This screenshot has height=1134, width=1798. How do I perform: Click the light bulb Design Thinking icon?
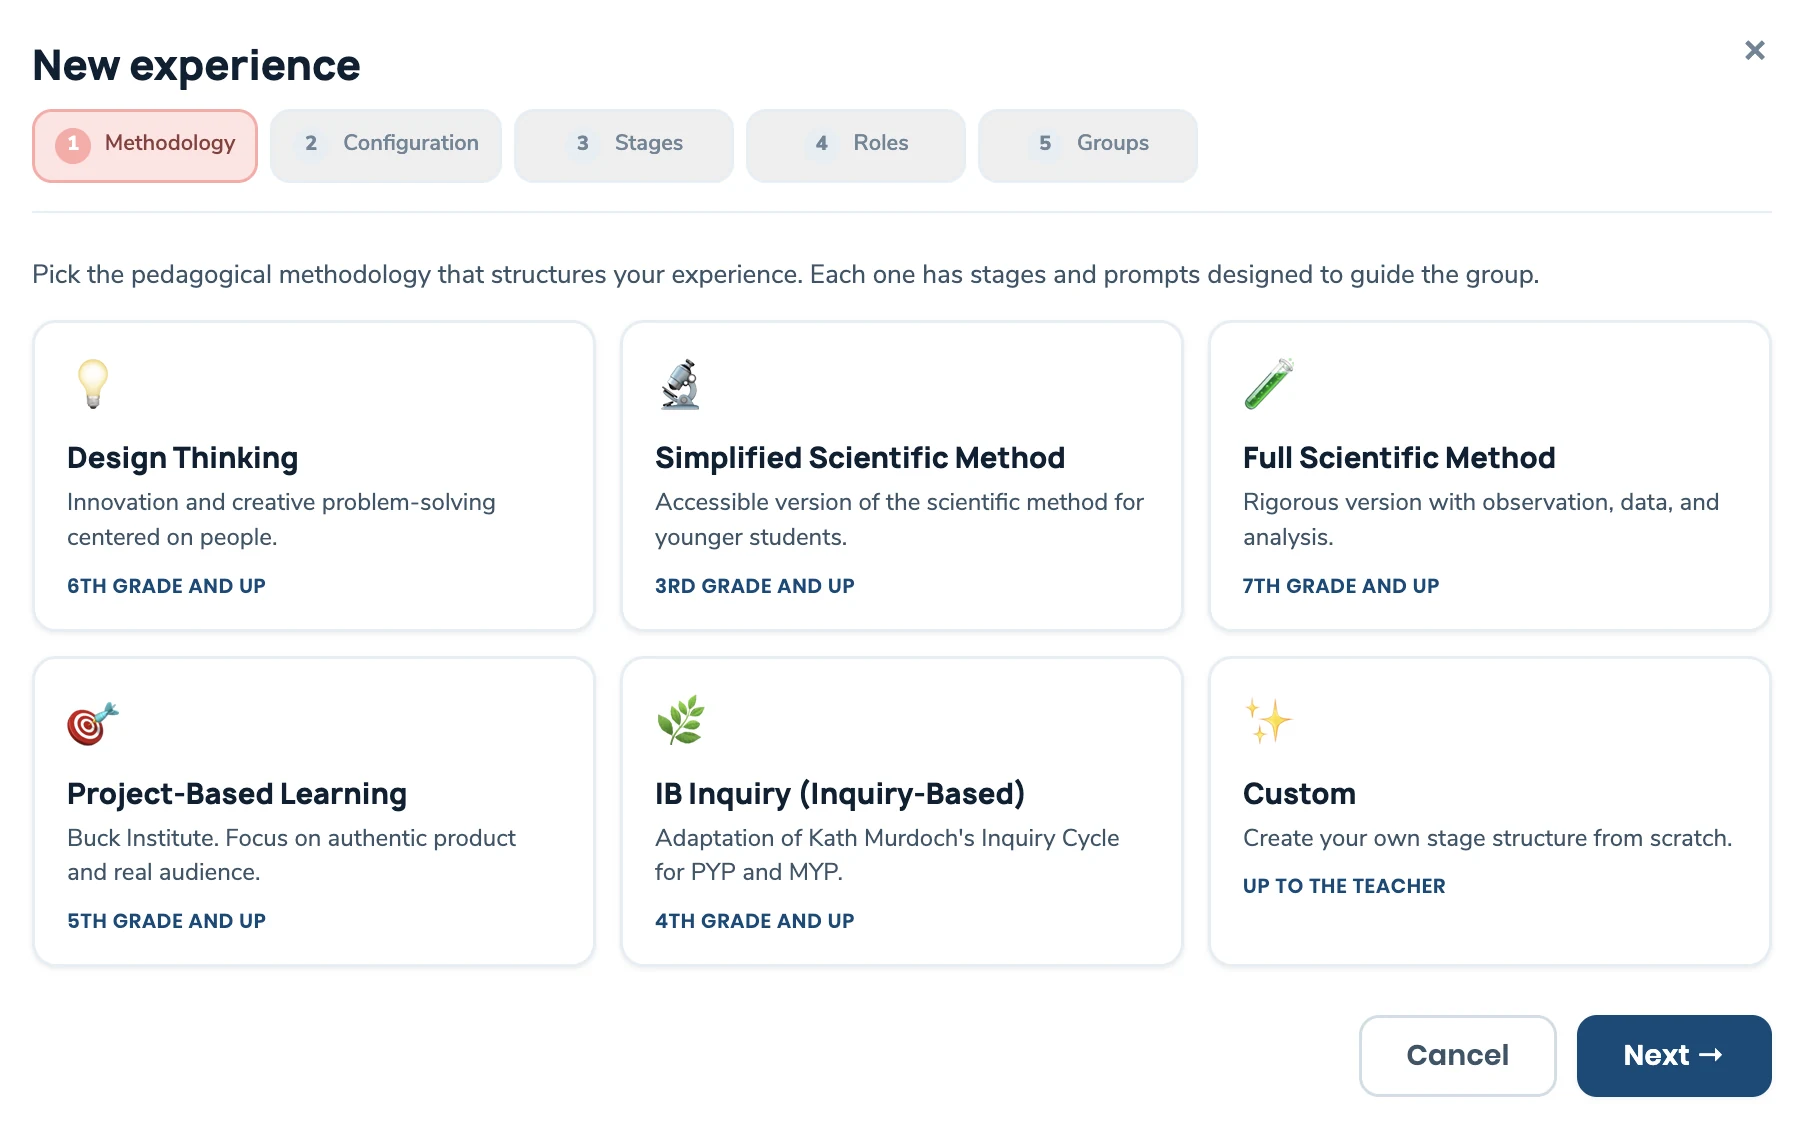(93, 384)
